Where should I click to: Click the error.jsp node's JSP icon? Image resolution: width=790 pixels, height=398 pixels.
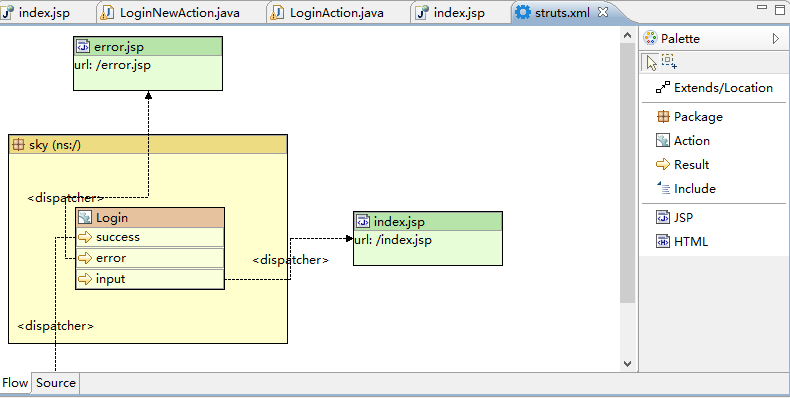coord(83,46)
